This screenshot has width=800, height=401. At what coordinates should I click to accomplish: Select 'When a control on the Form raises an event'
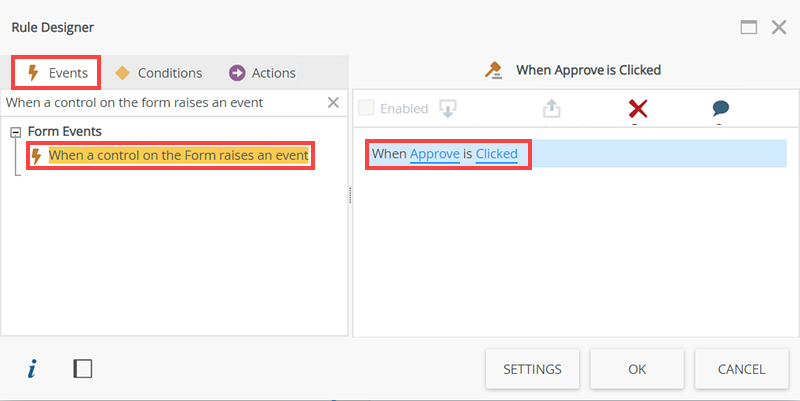178,156
